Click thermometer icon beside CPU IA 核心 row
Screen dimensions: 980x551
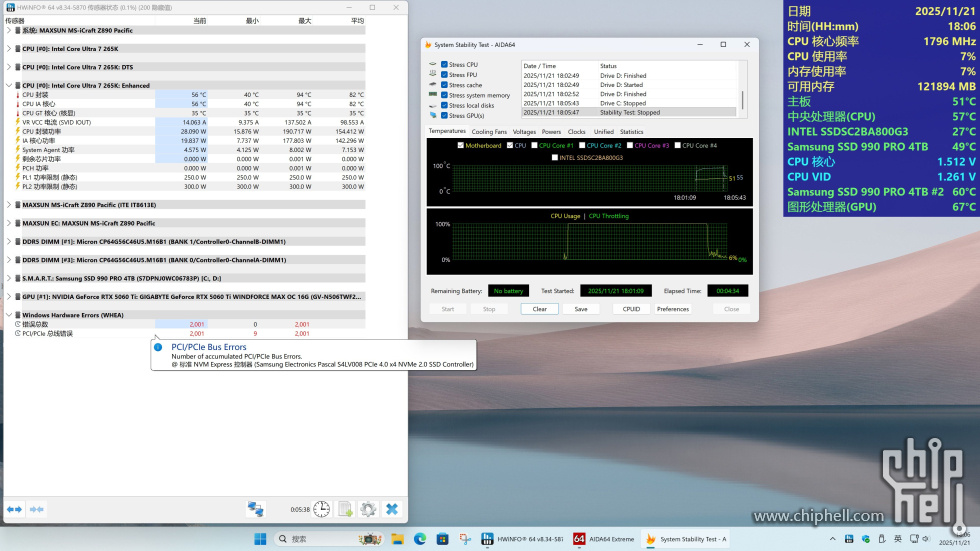point(18,104)
